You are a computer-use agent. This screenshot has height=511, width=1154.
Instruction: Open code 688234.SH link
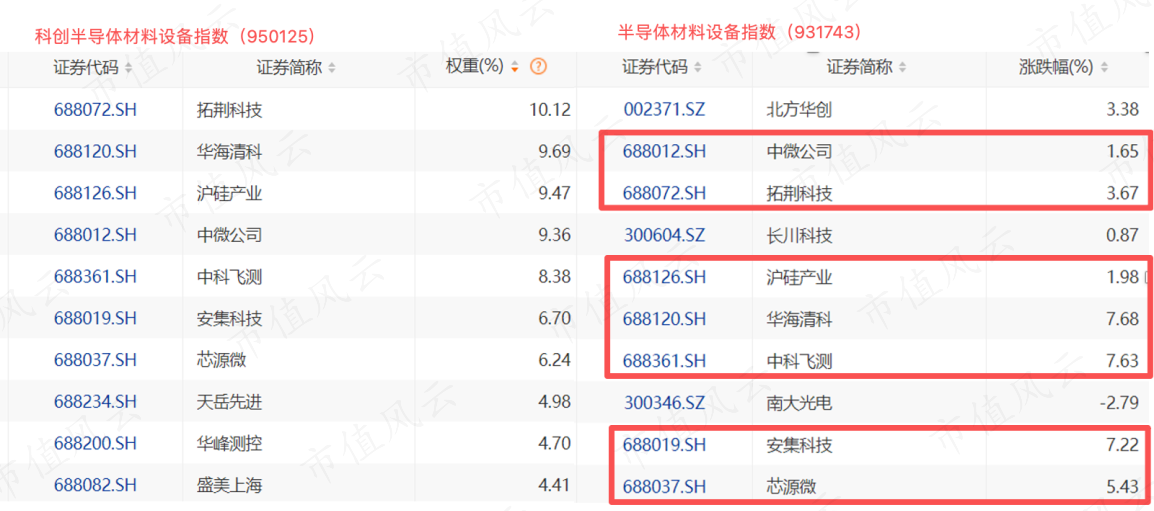(x=96, y=402)
